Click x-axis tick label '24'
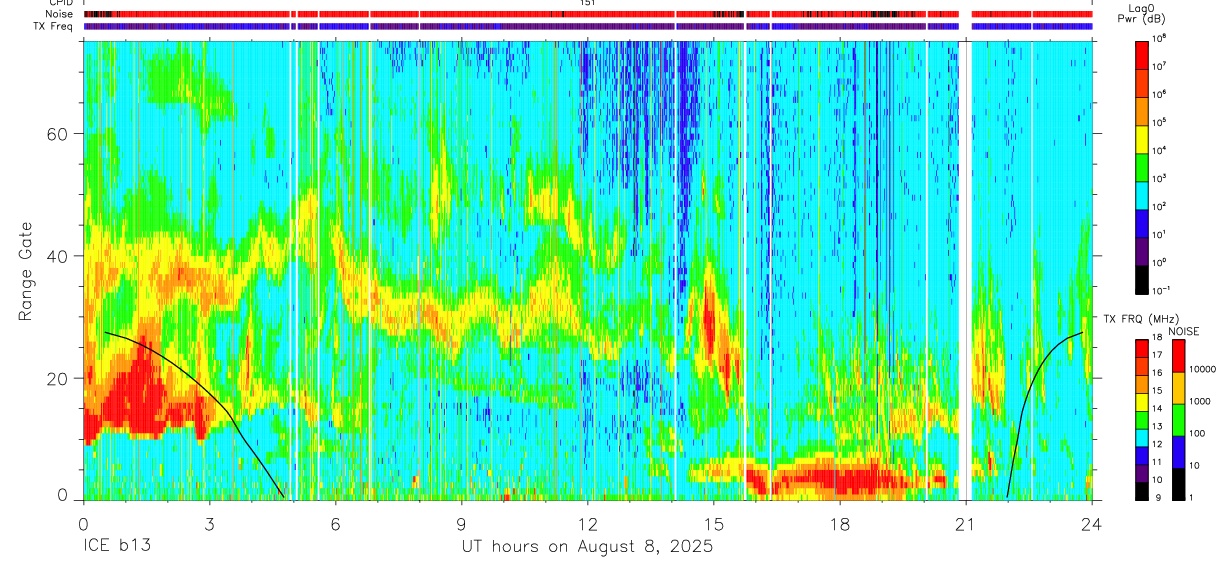This screenshot has height=567, width=1228. tap(1092, 523)
